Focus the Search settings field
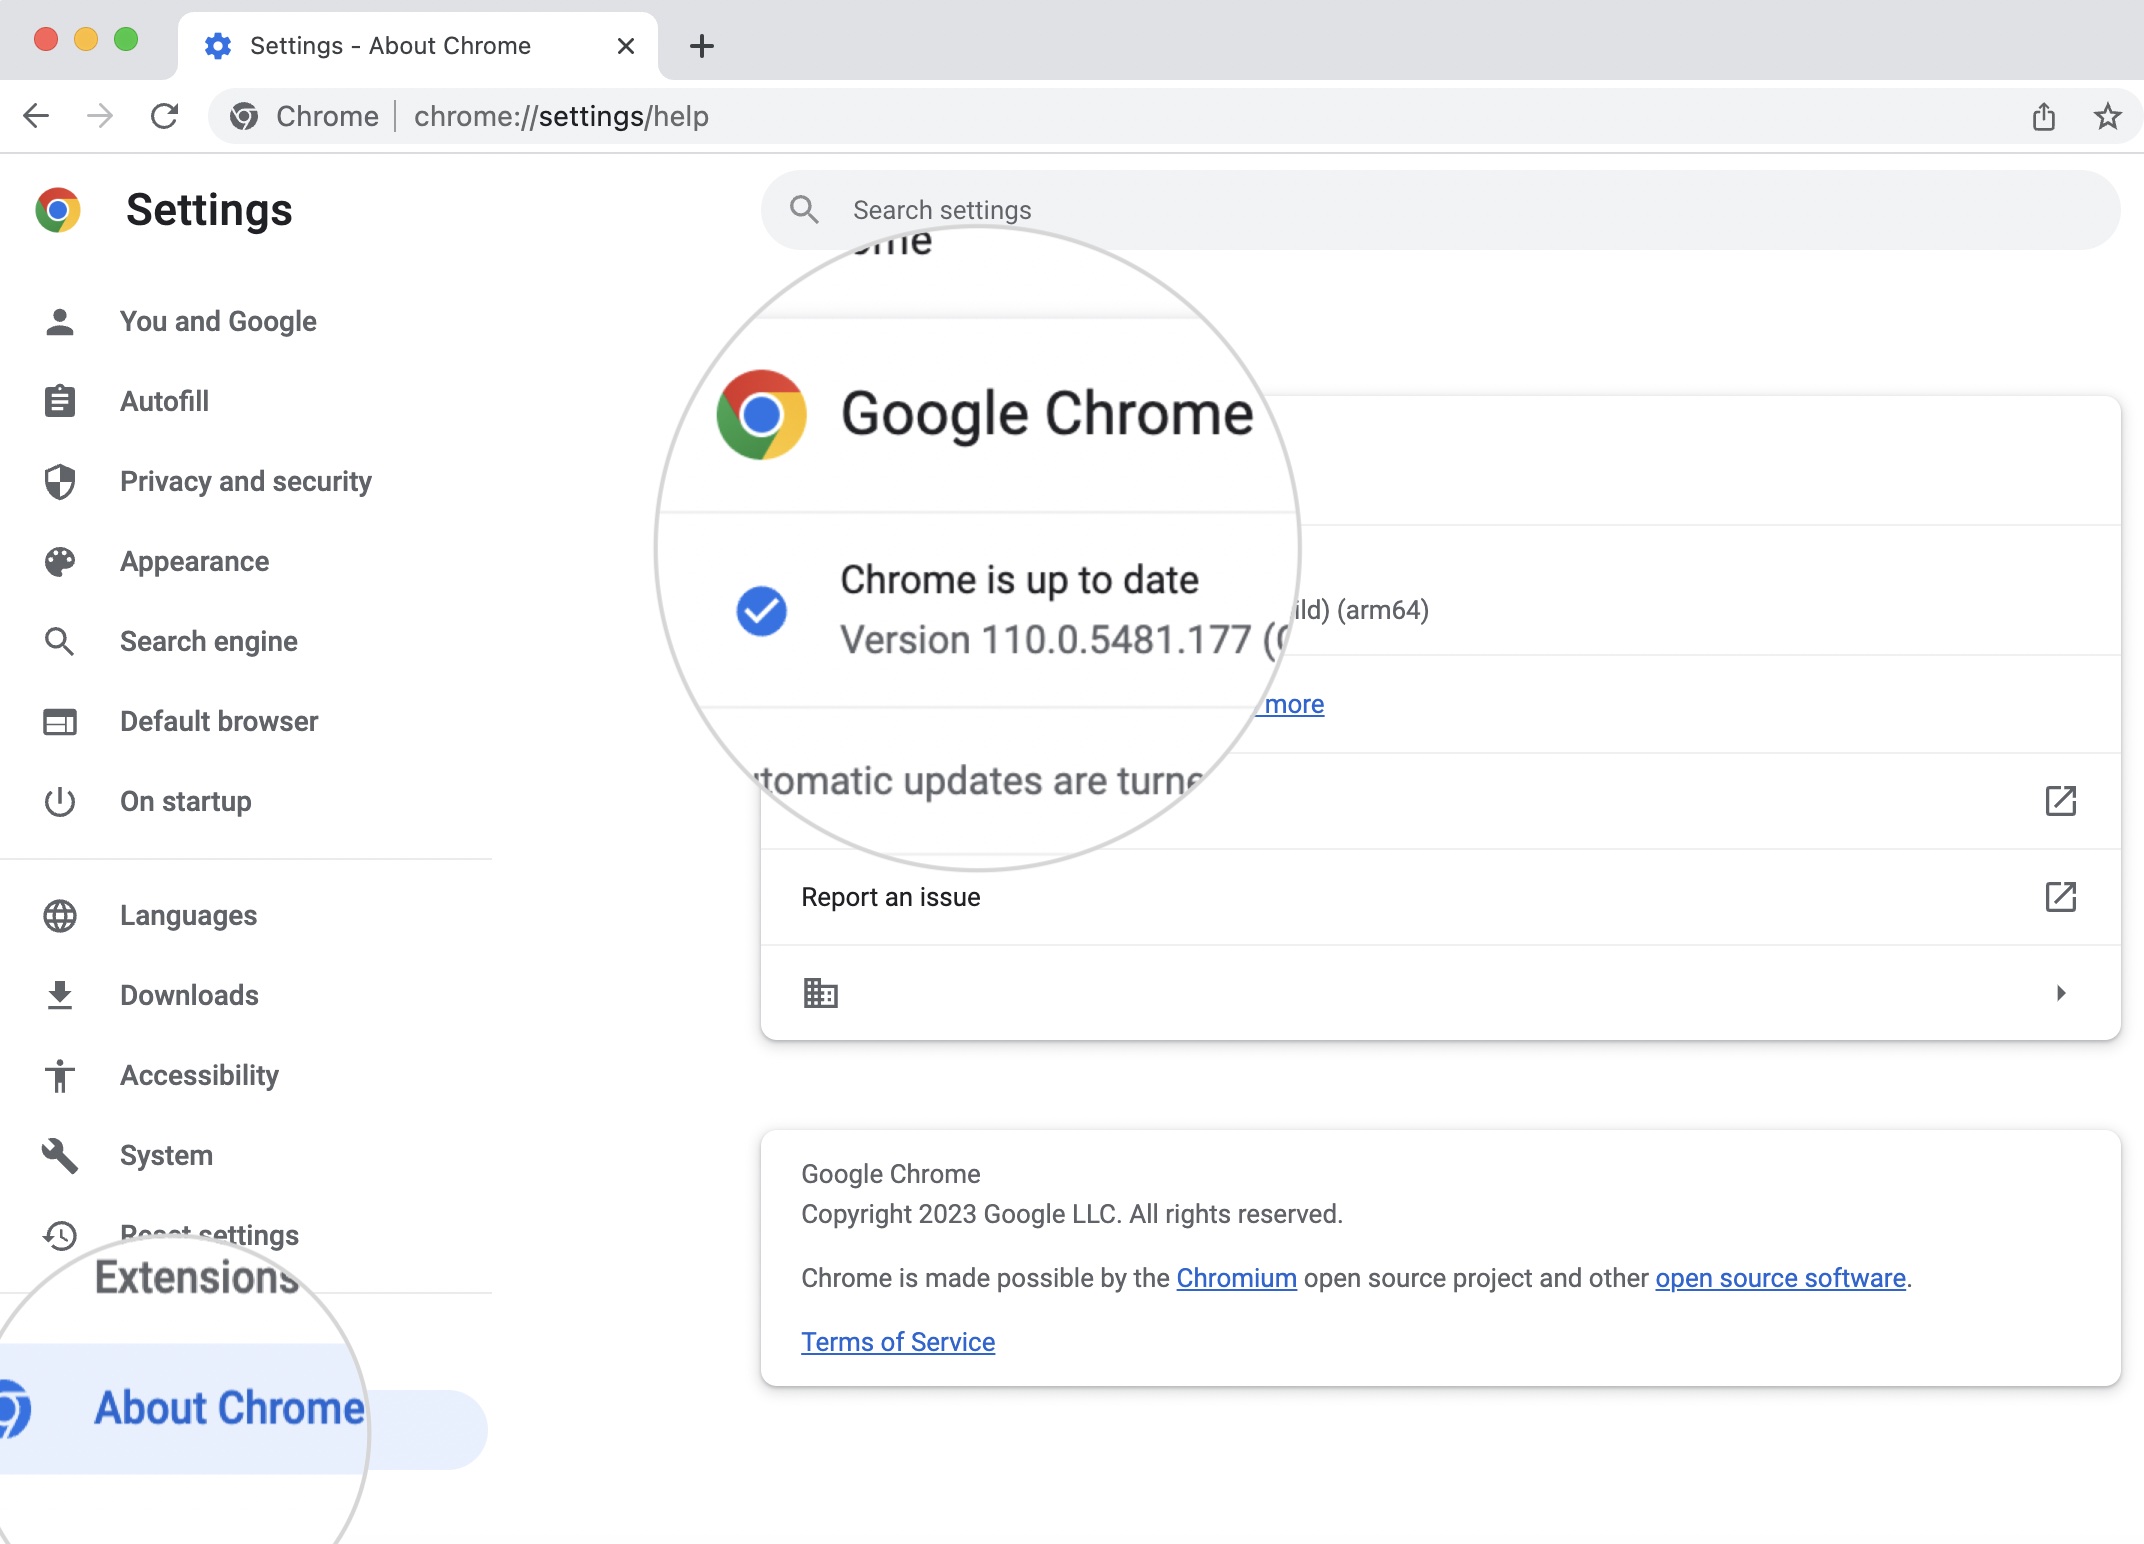The image size is (2144, 1544). pos(1440,210)
